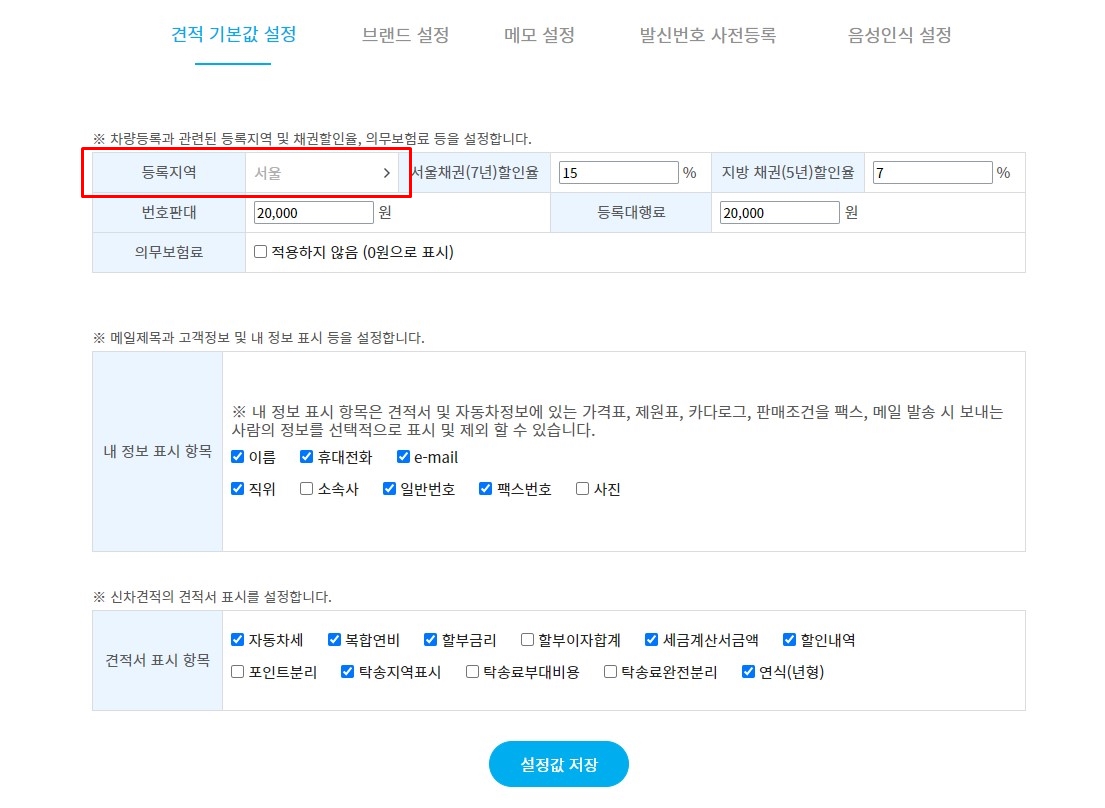Switch to the 브랜드 설정 tab
Viewport: 1105px width, 808px height.
click(405, 35)
